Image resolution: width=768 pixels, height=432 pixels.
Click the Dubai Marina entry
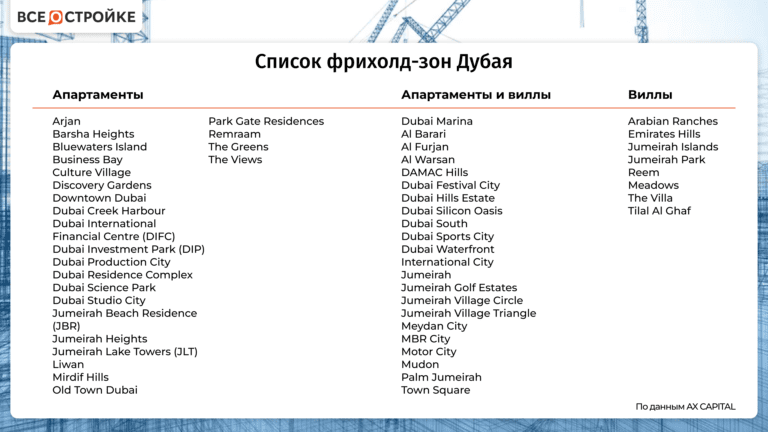pyautogui.click(x=437, y=121)
